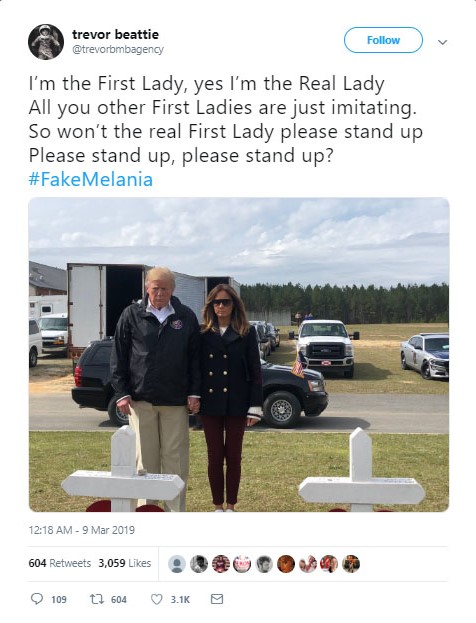Open the tweet timestamp 9 Mar 2019
The height and width of the screenshot is (623, 476).
[x=81, y=530]
